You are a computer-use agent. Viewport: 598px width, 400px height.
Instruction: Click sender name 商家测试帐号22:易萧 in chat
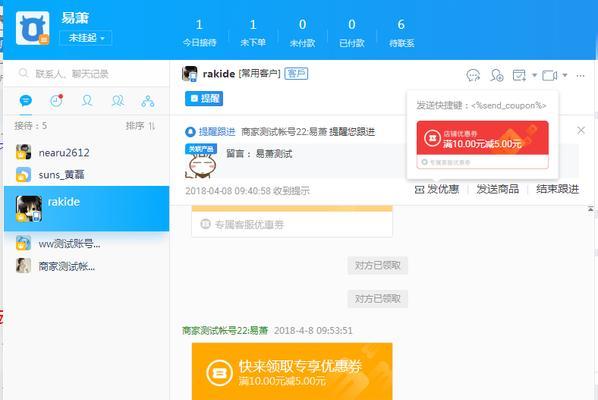tap(225, 330)
